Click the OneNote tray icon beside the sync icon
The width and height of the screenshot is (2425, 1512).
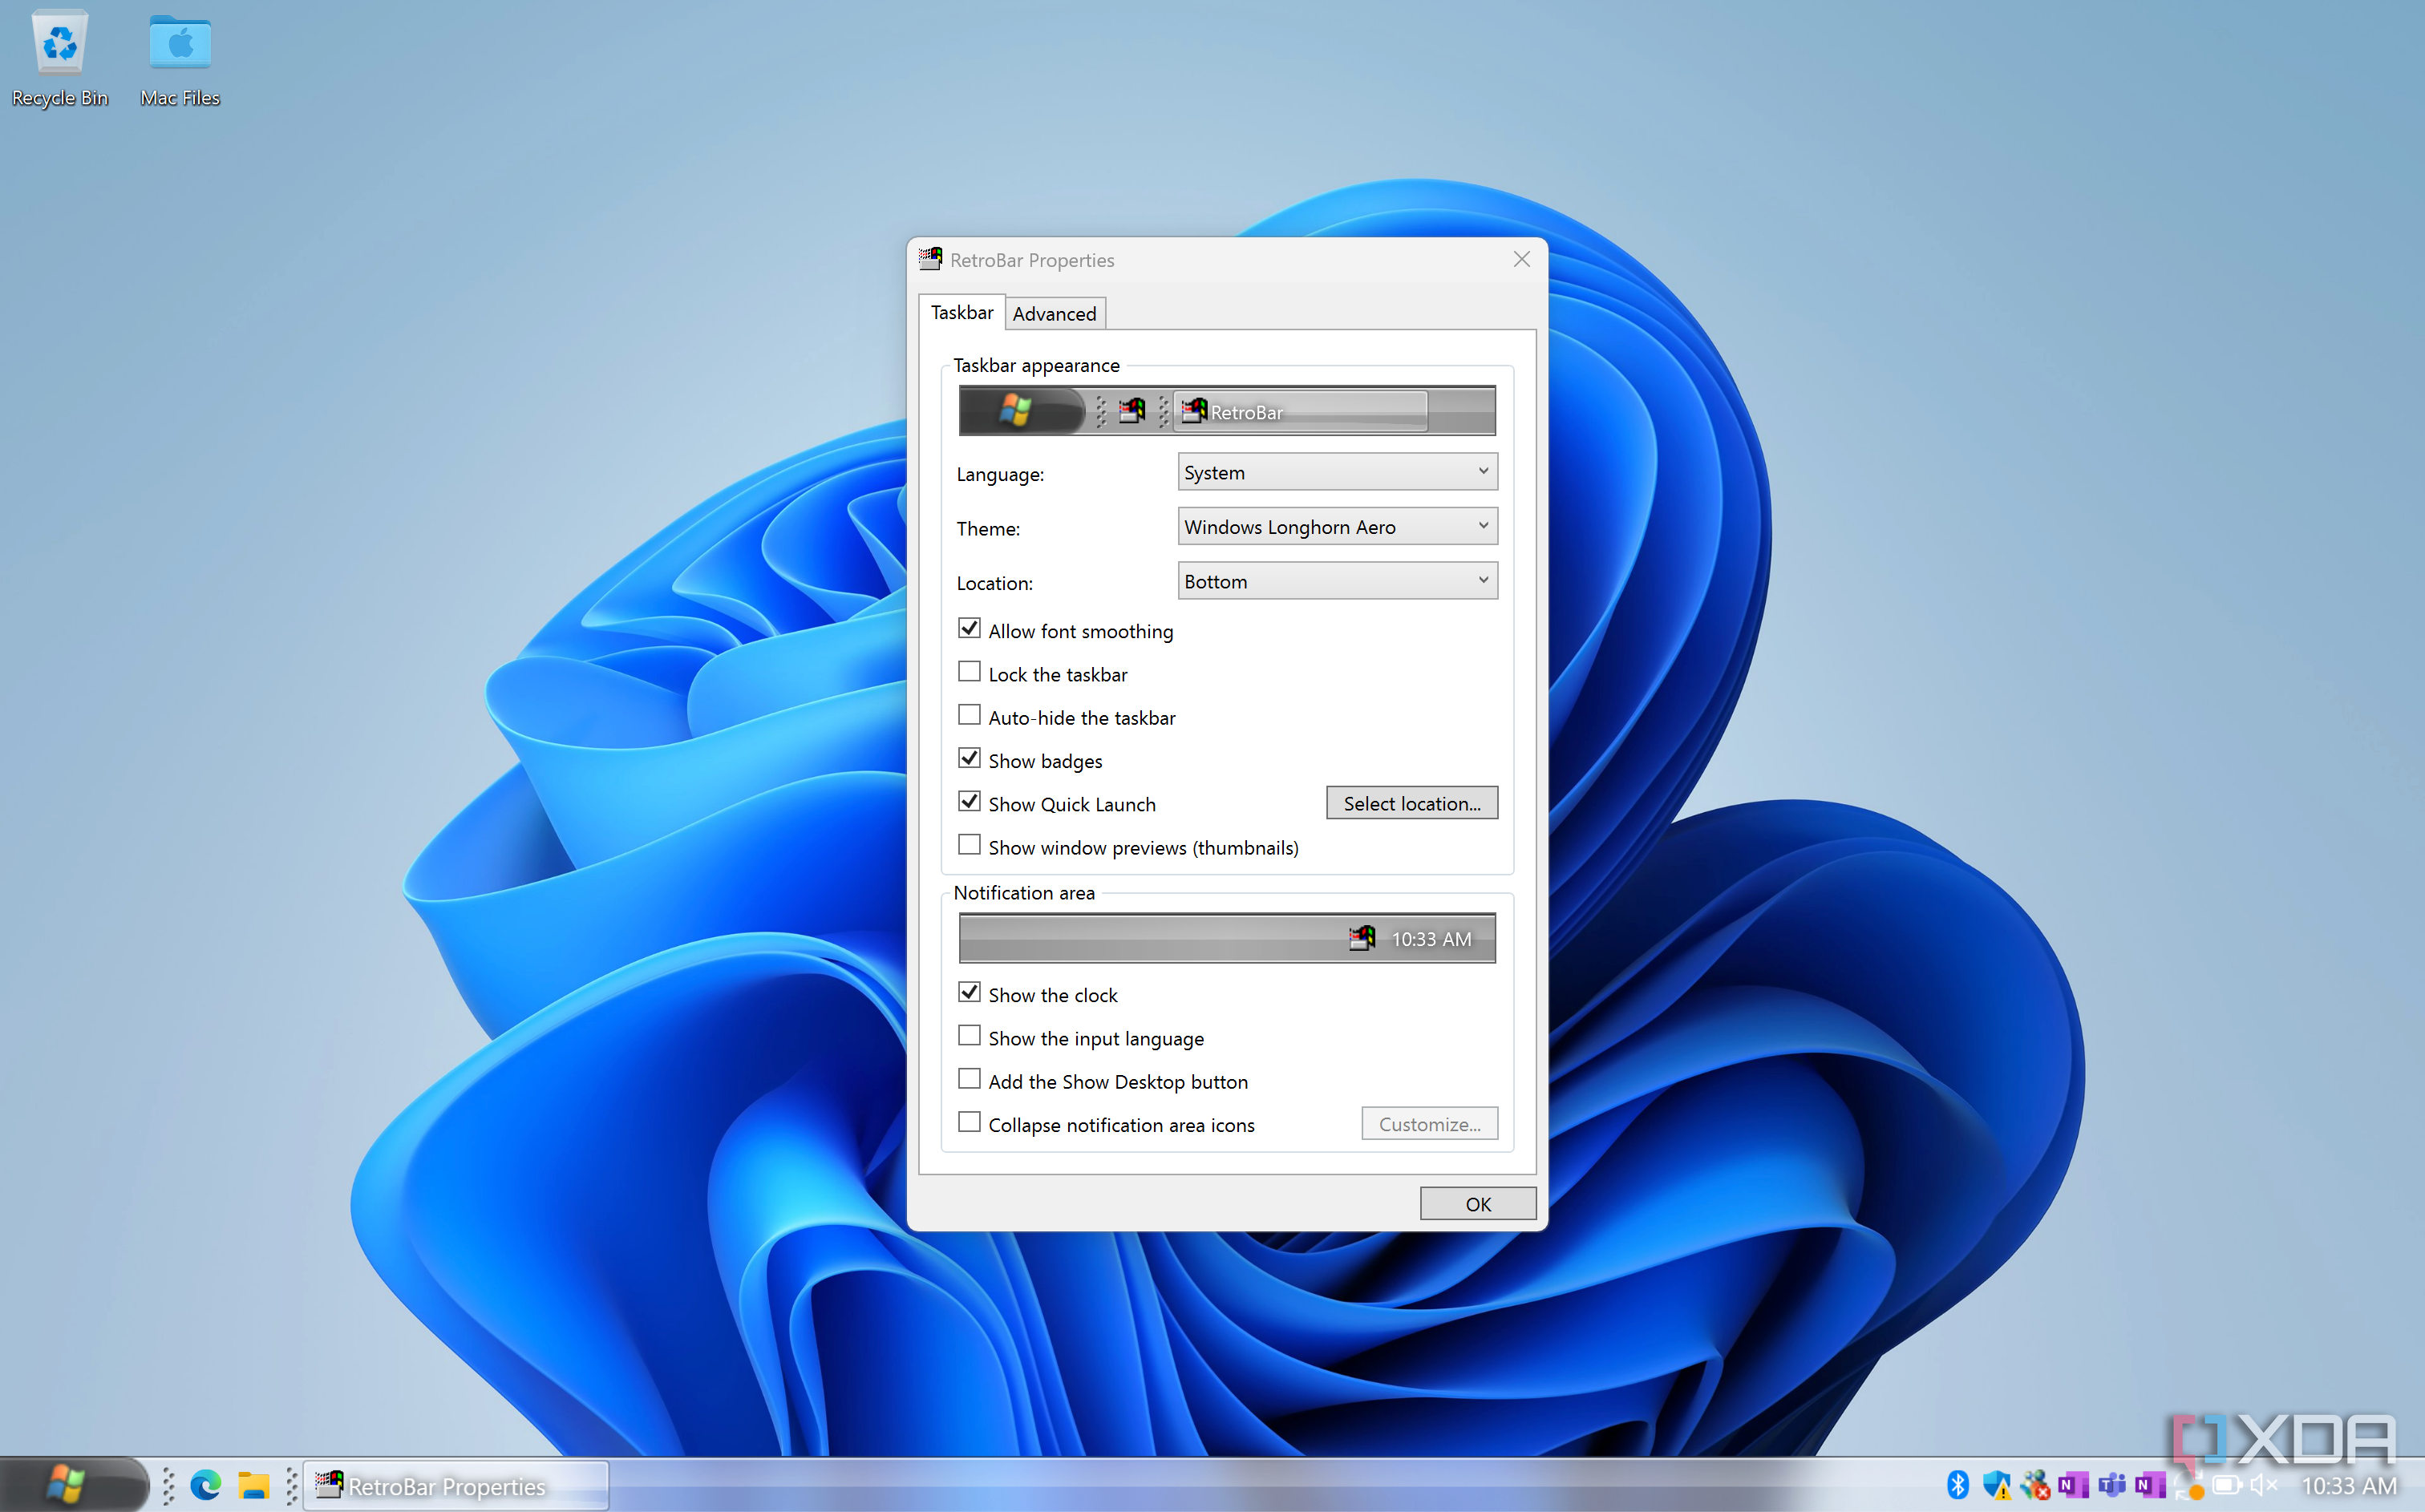2150,1485
